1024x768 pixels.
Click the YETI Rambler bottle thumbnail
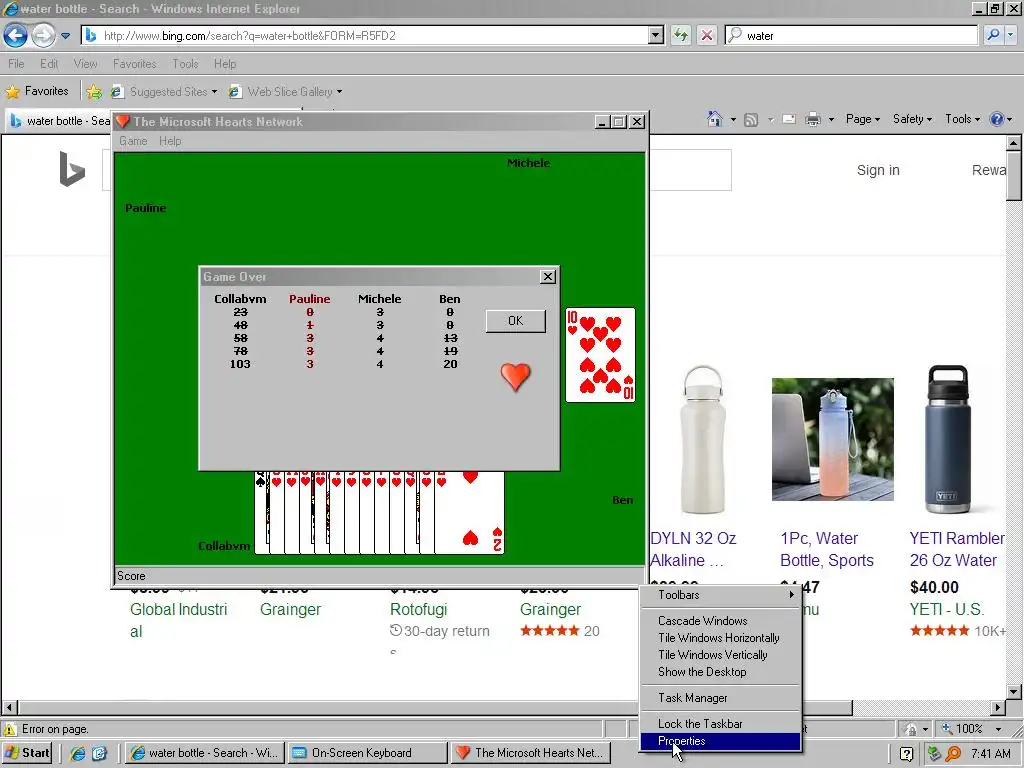click(948, 440)
